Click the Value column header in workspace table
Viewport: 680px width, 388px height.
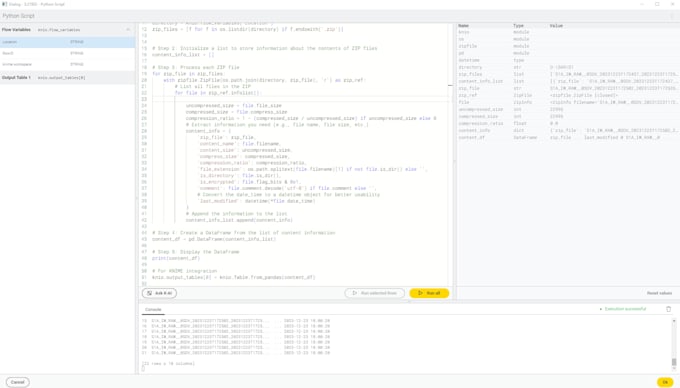coord(556,26)
